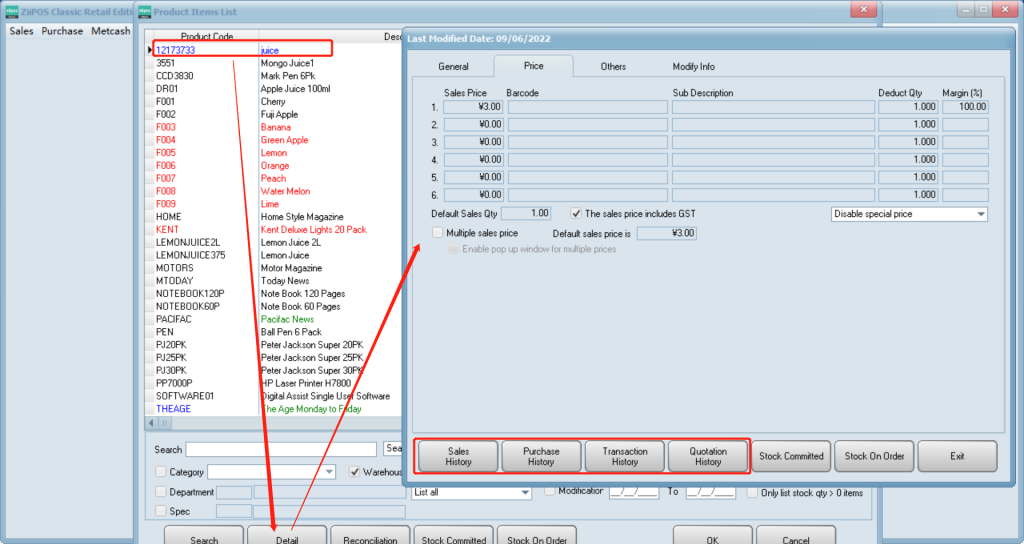The image size is (1024, 544).
Task: Open Transaction History for this product
Action: 625,456
